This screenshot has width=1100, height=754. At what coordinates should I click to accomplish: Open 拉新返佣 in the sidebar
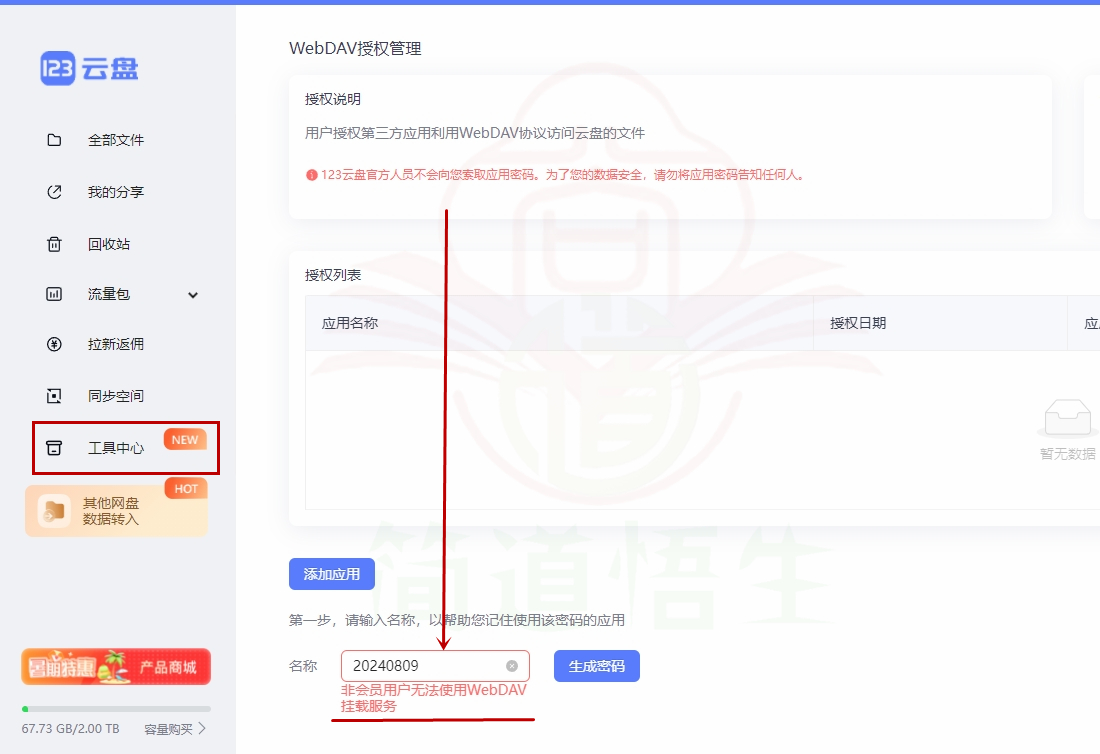pyautogui.click(x=116, y=344)
